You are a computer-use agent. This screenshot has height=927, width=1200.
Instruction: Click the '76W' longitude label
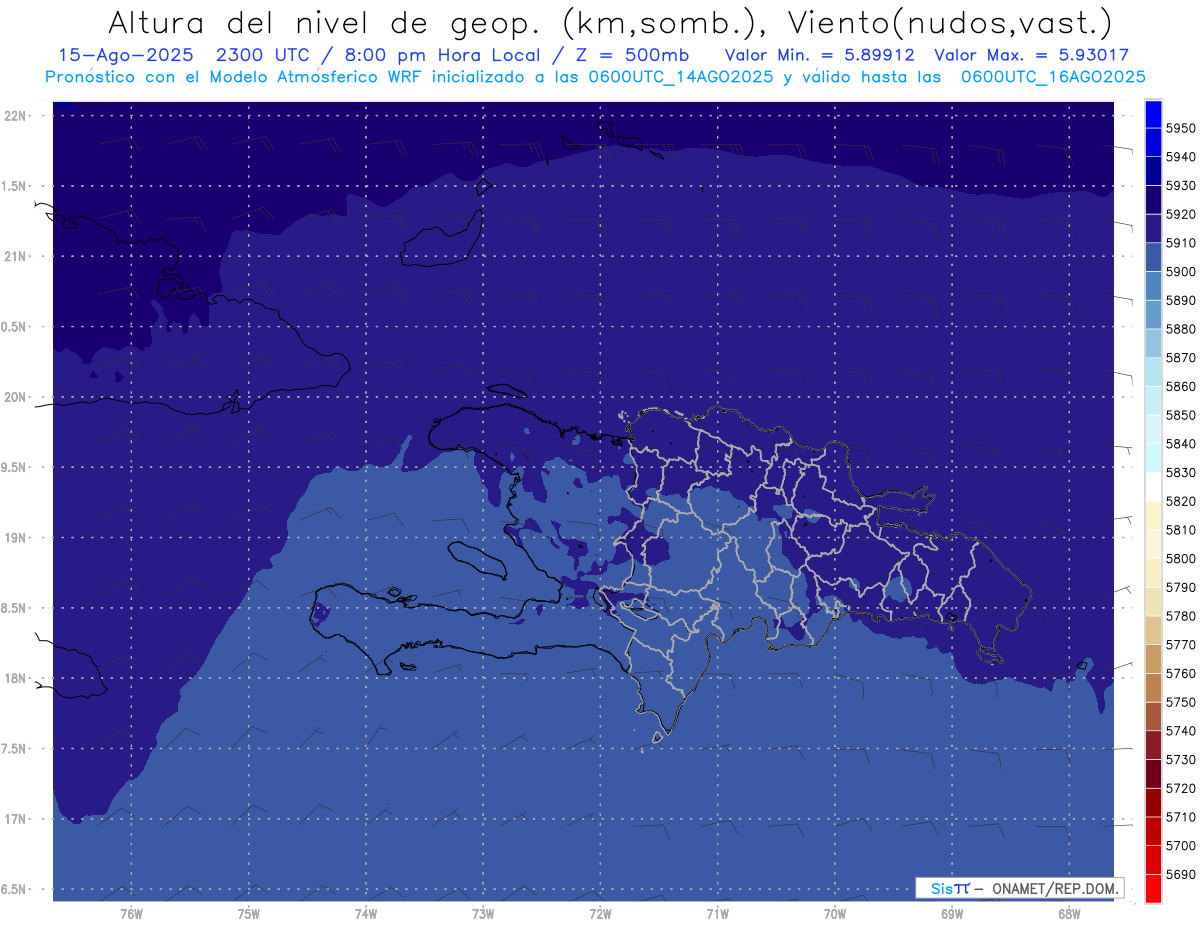click(131, 913)
